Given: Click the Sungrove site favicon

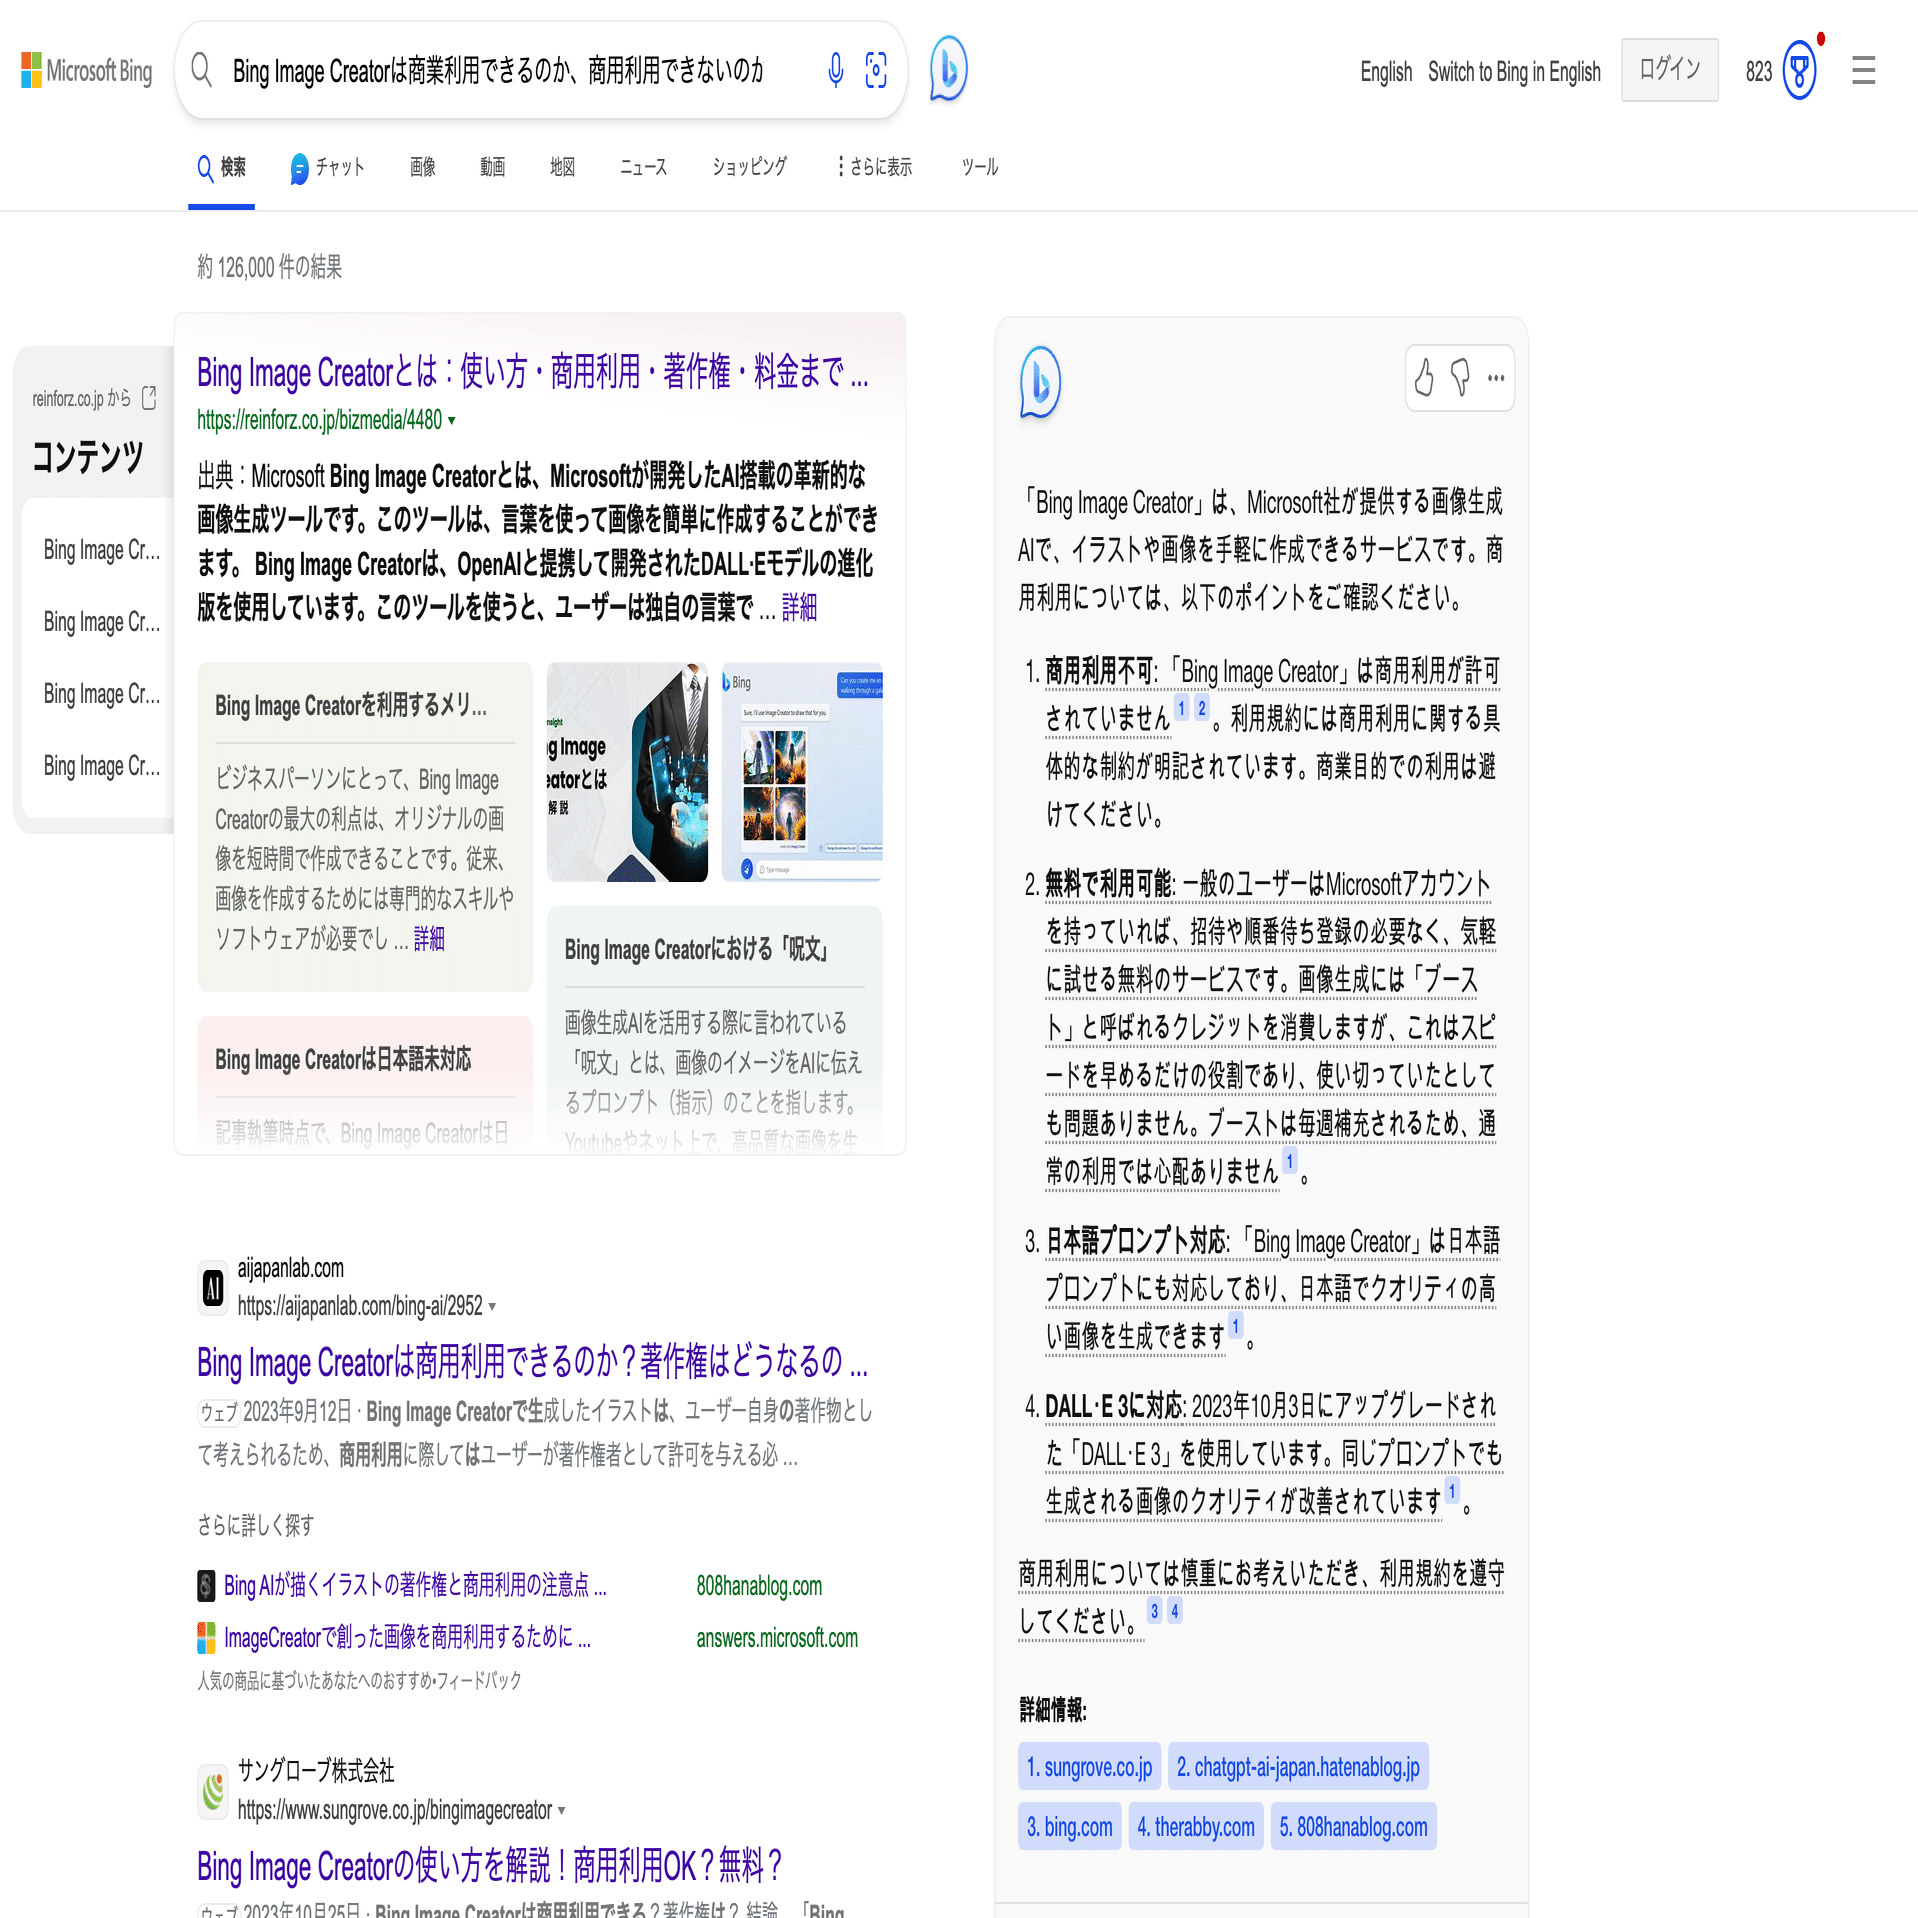Looking at the screenshot, I should click(213, 1790).
